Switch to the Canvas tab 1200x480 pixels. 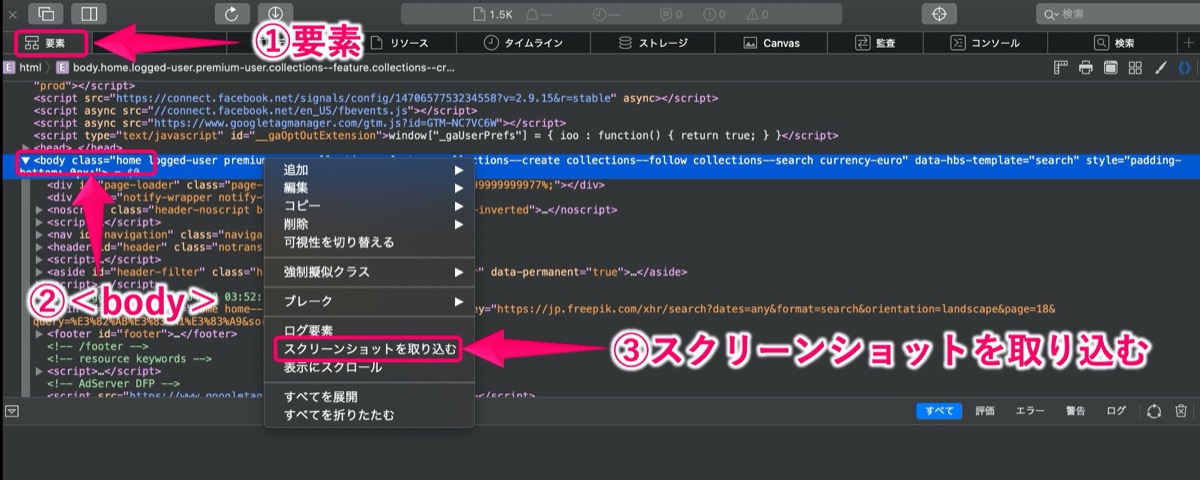[772, 43]
